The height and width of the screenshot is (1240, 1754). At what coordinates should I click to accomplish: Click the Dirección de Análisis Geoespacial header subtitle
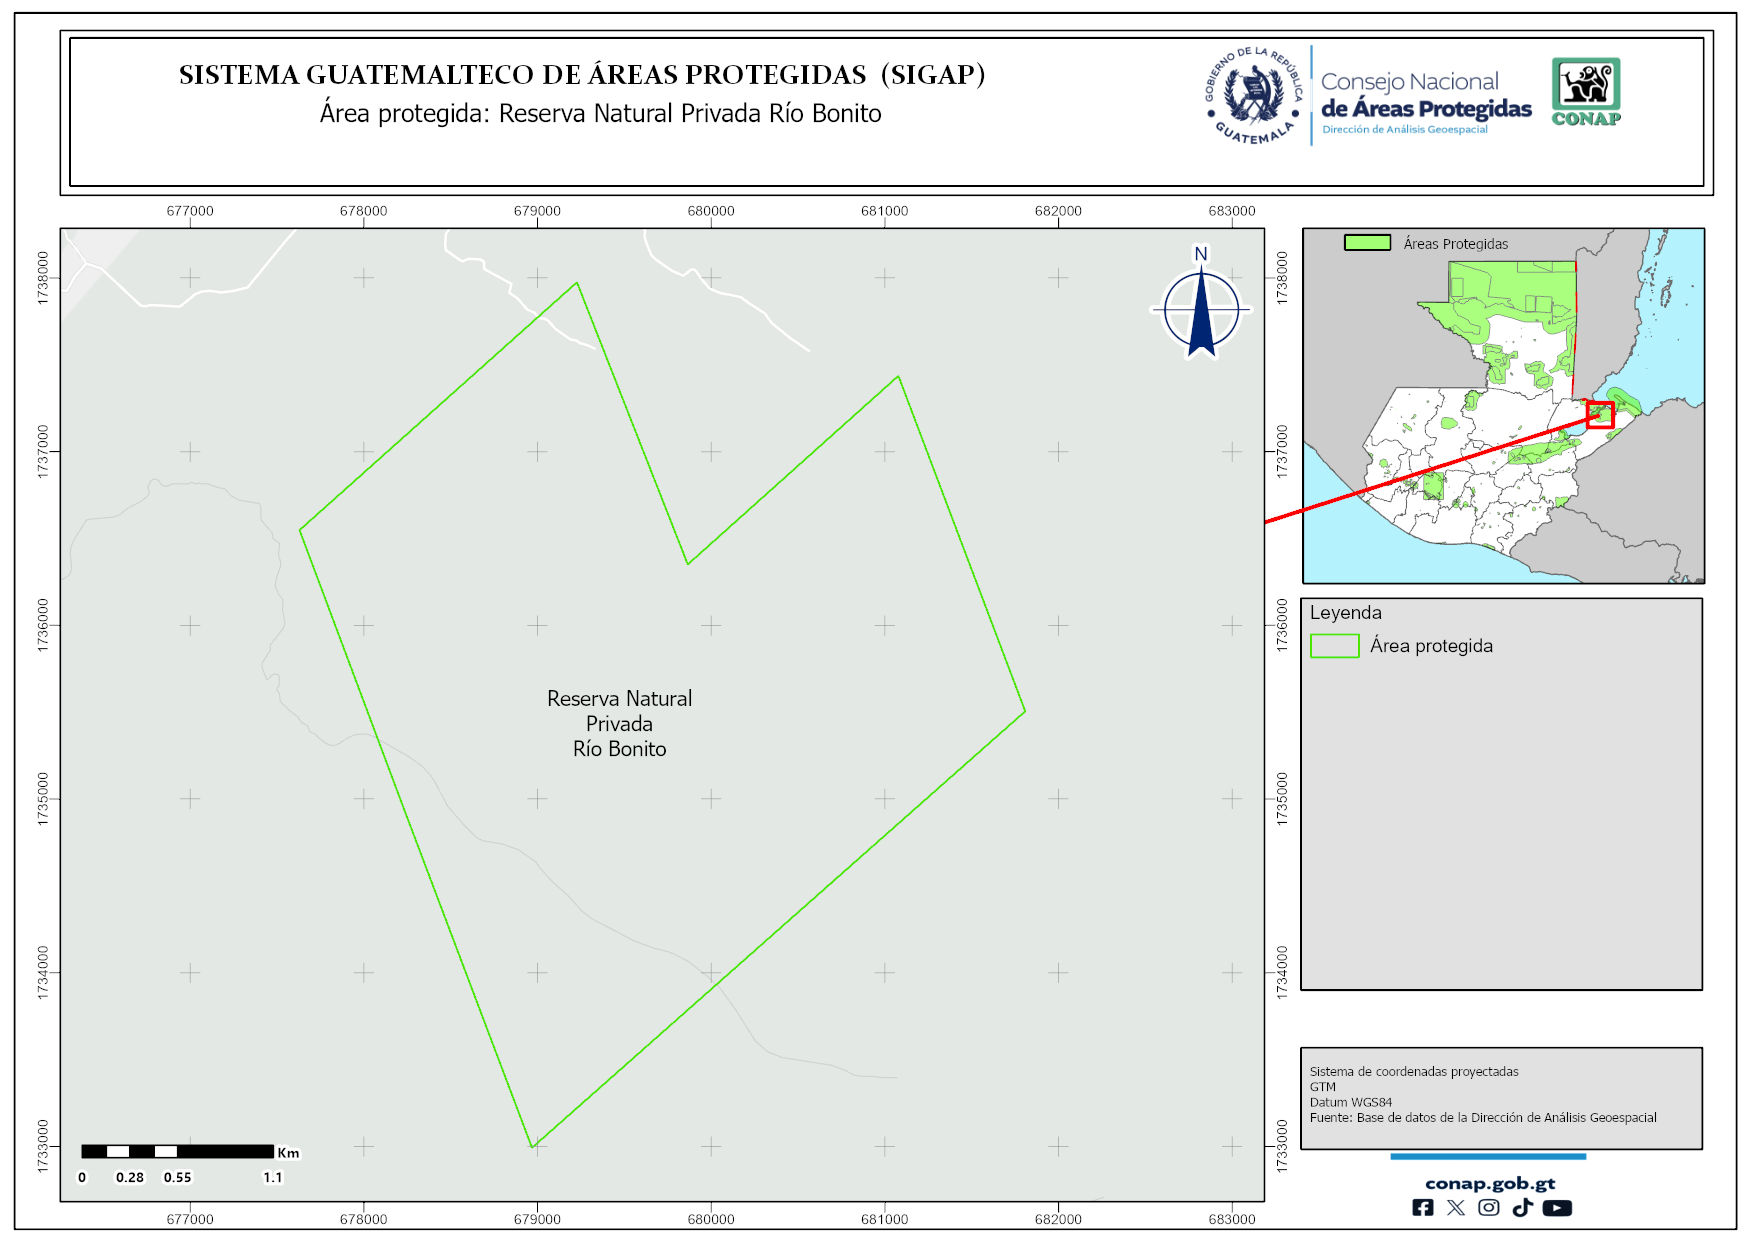click(x=1404, y=130)
